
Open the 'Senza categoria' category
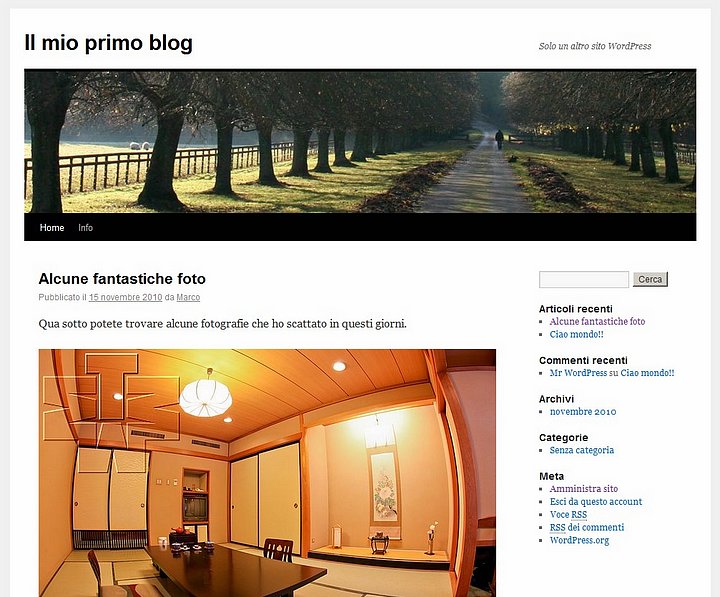582,450
